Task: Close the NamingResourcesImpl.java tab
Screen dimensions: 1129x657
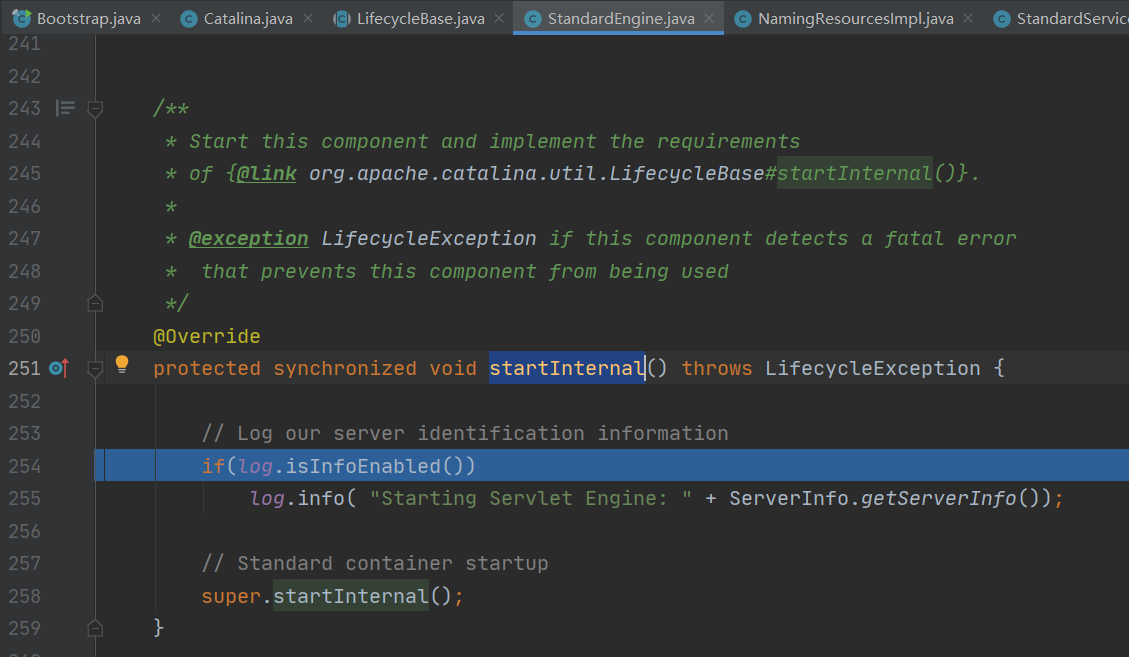Action: (x=968, y=19)
